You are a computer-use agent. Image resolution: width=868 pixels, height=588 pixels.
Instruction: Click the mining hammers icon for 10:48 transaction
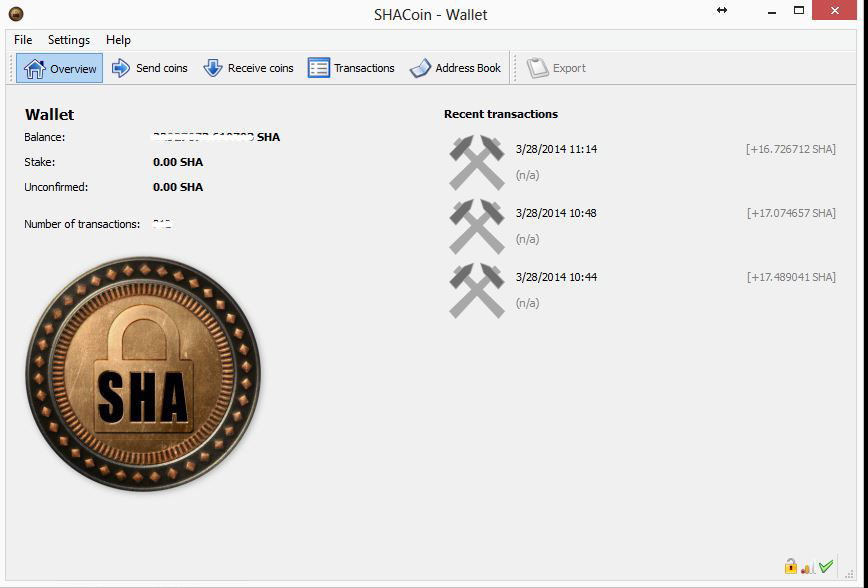477,226
